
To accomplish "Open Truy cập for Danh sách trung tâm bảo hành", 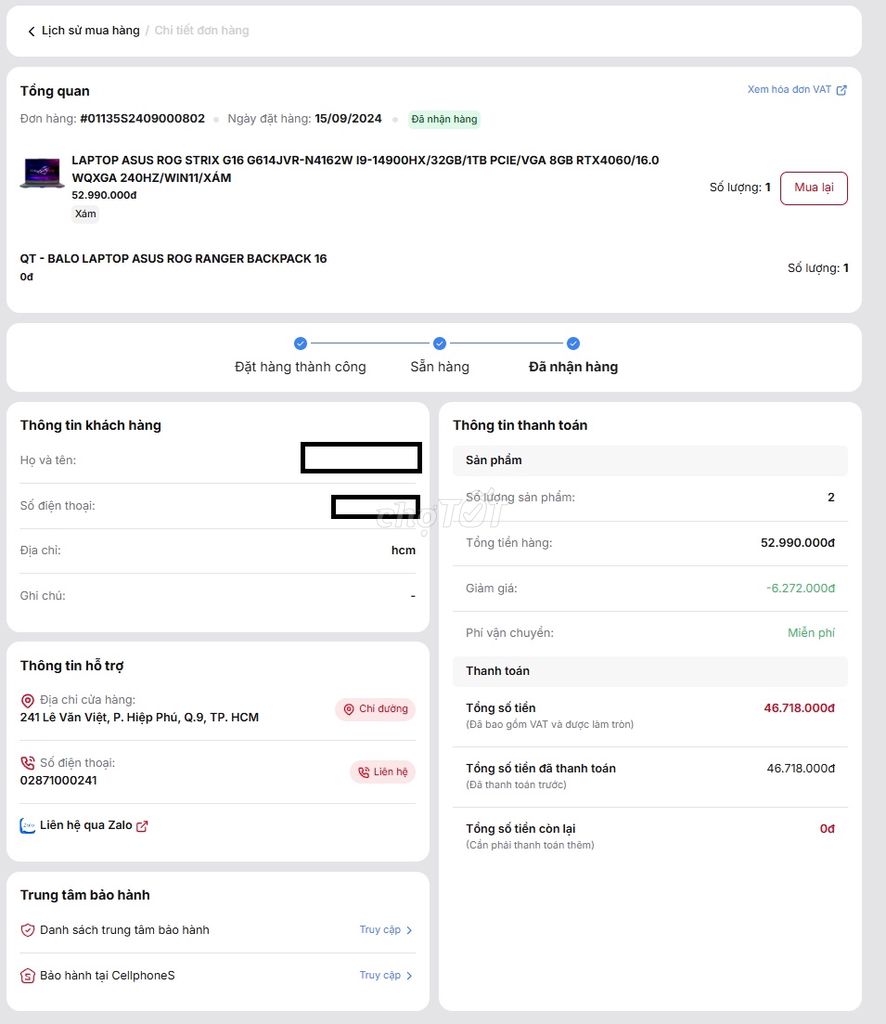I will click(x=380, y=929).
